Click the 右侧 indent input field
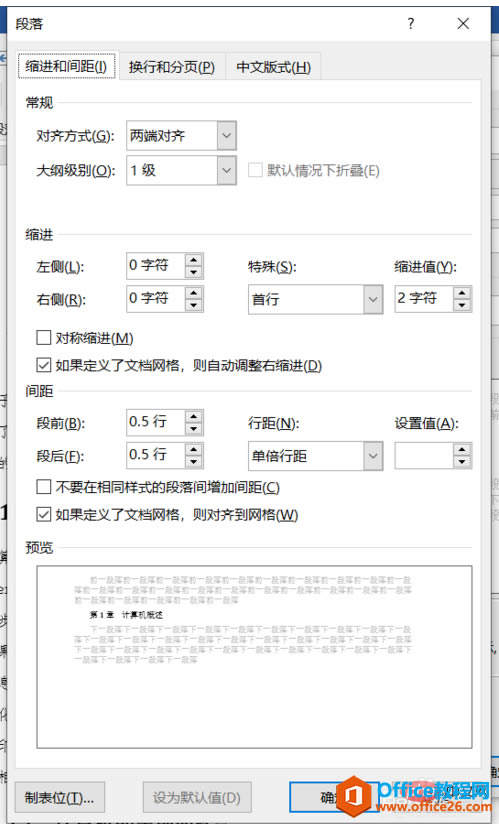The width and height of the screenshot is (499, 824). tap(155, 299)
